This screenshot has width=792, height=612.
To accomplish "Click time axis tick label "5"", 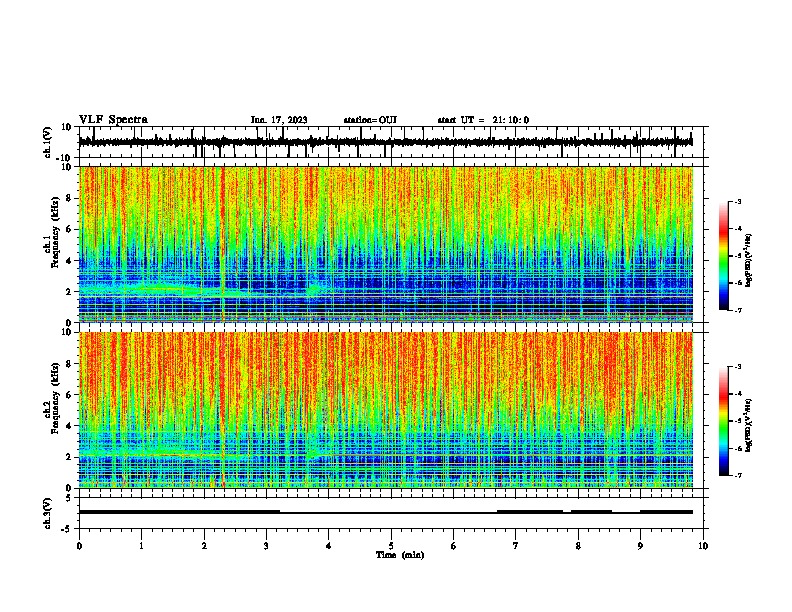I will coord(391,546).
